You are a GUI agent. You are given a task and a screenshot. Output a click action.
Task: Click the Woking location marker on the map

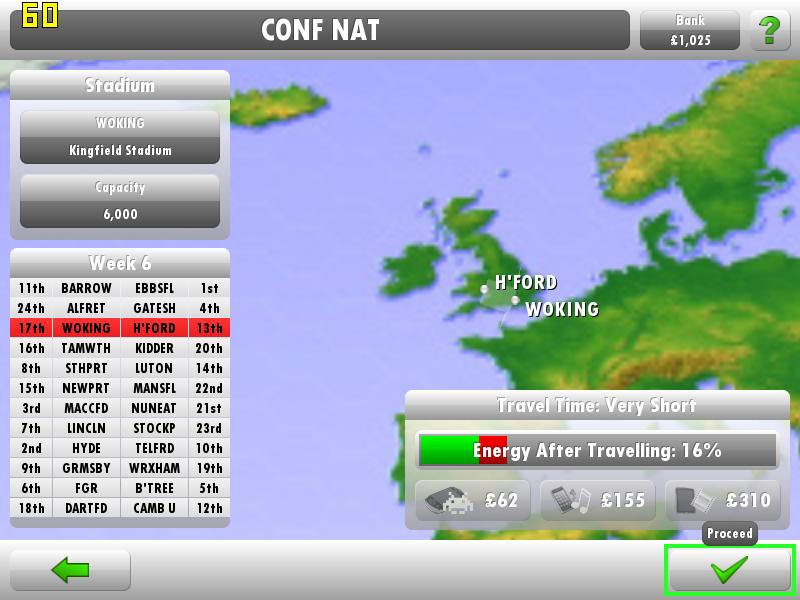pos(515,300)
